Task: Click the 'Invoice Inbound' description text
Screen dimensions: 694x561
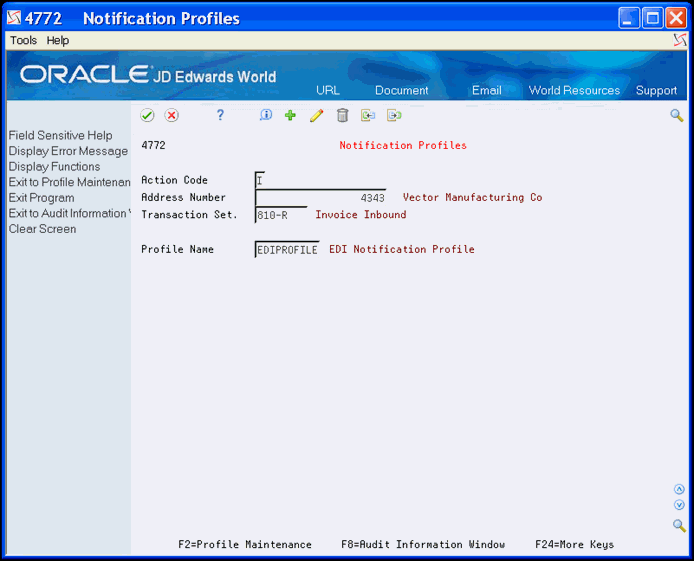Action: [361, 215]
